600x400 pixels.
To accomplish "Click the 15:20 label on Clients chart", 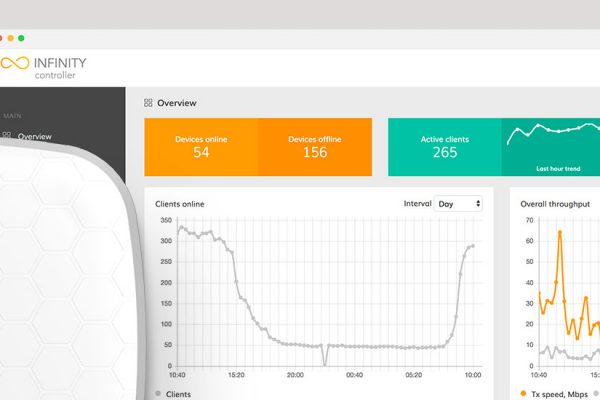I will (236, 375).
